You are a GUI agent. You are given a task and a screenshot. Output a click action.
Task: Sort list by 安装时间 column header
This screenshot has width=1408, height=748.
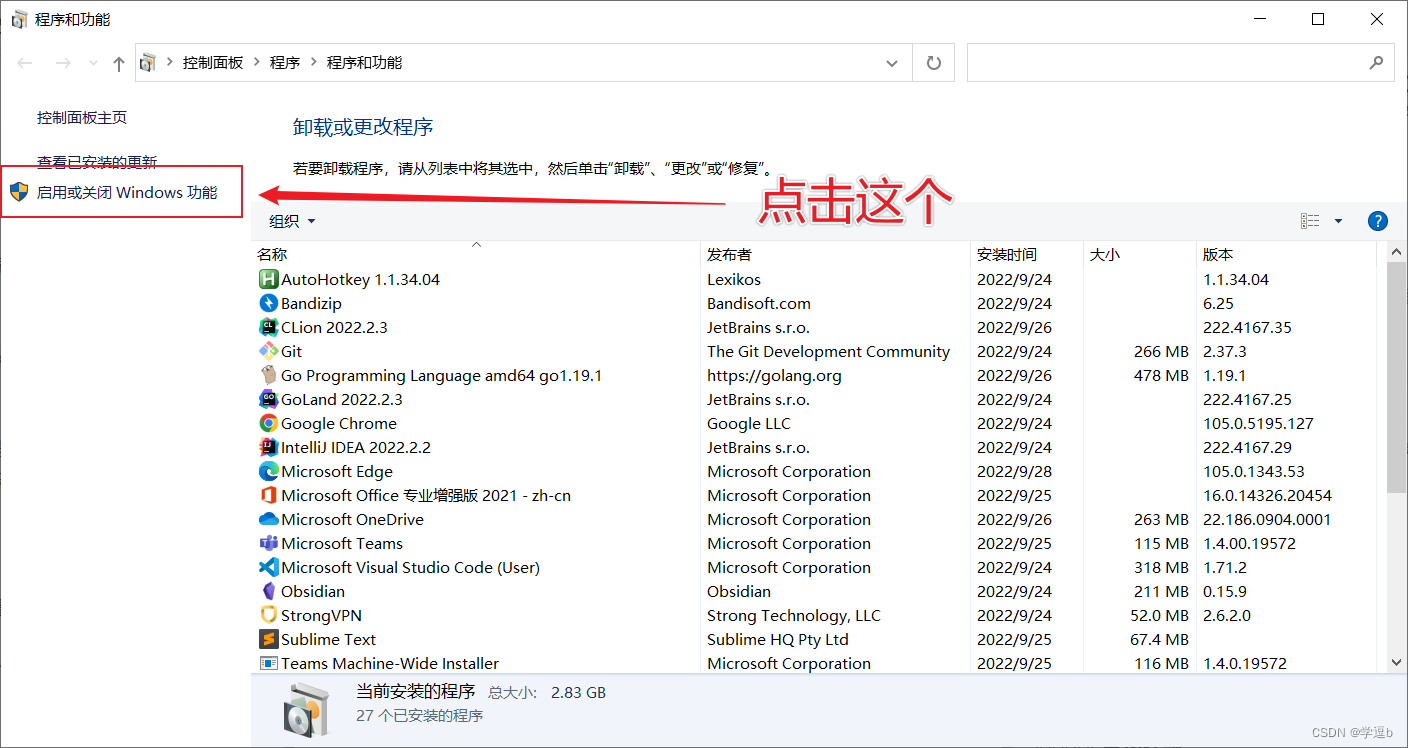click(x=1027, y=254)
